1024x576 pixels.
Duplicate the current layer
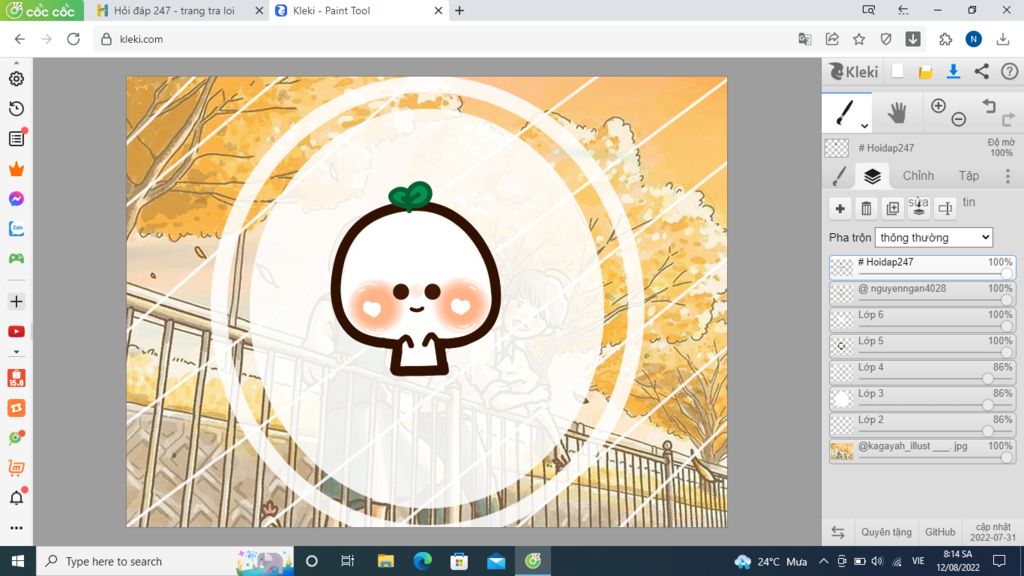click(893, 208)
